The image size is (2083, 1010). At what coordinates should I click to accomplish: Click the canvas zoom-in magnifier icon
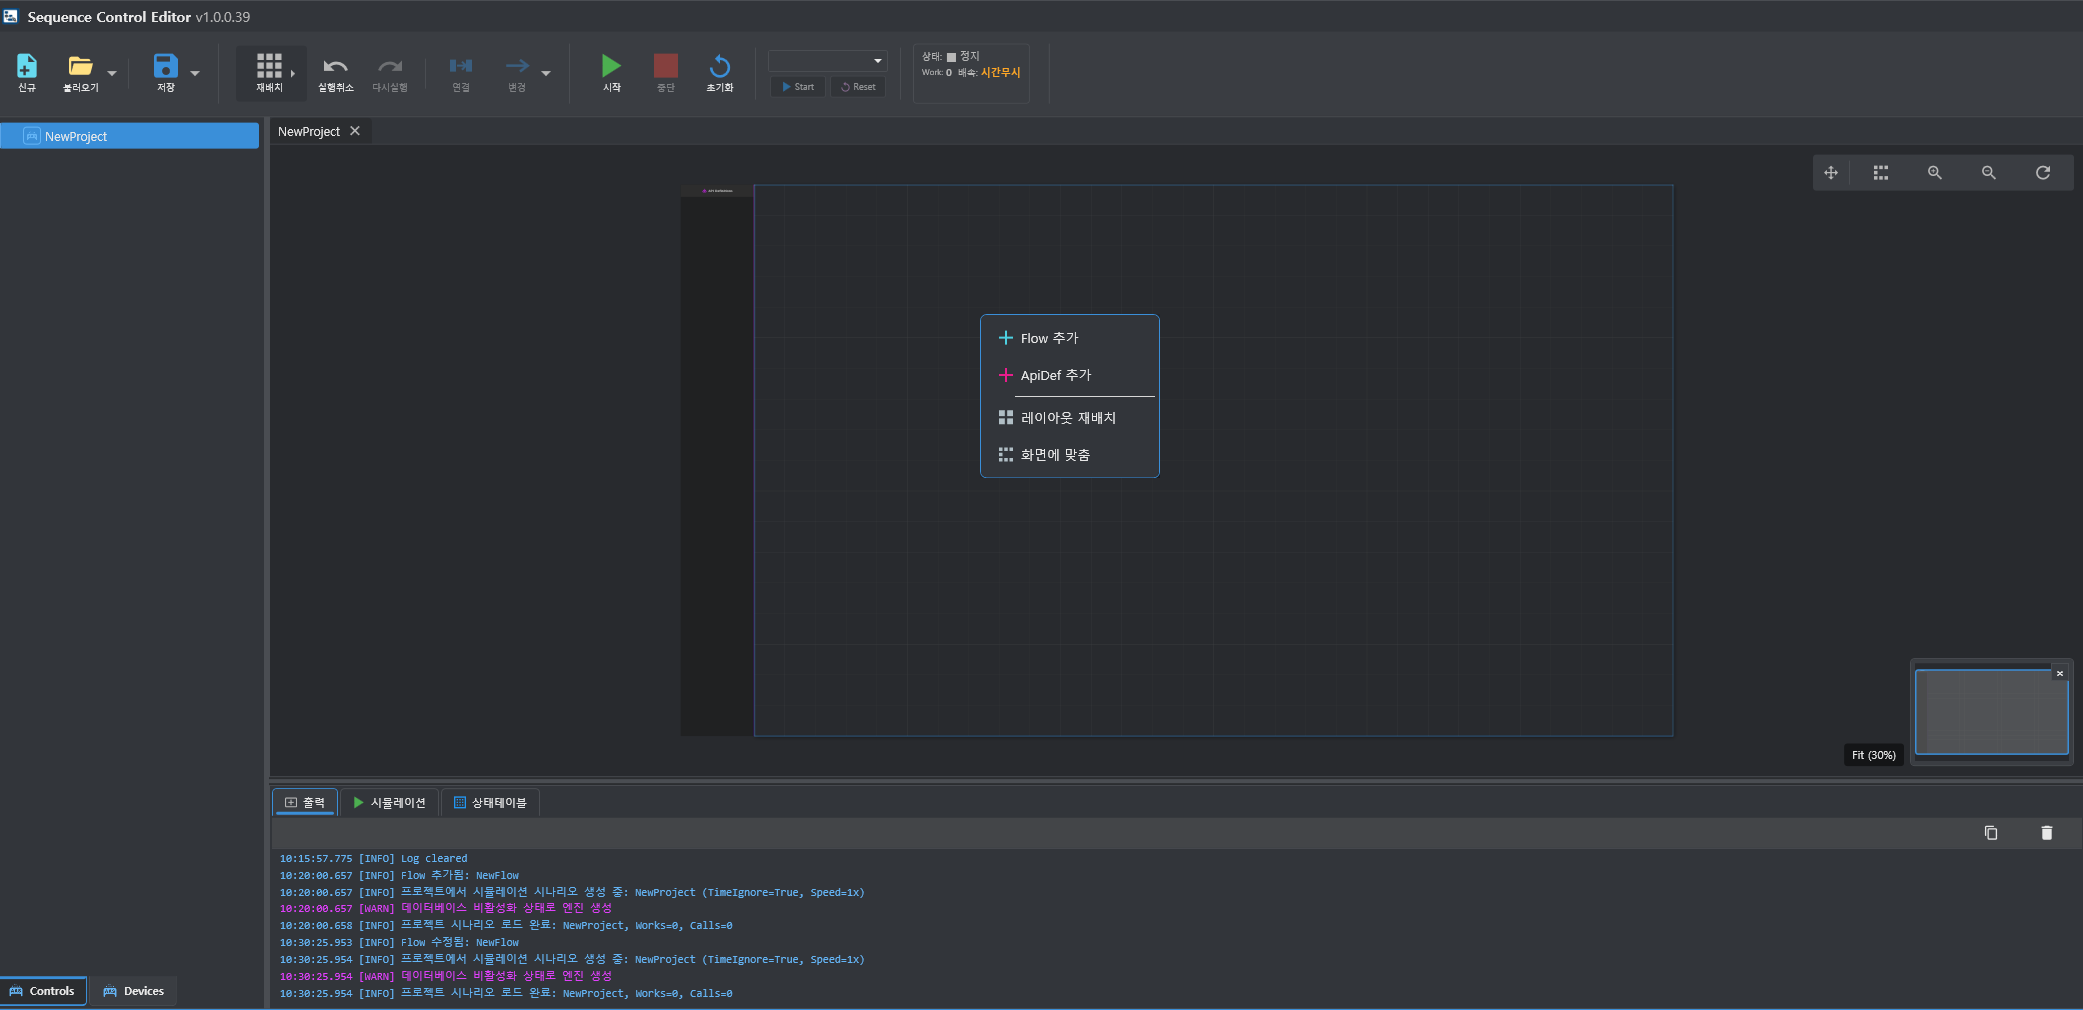(x=1934, y=173)
